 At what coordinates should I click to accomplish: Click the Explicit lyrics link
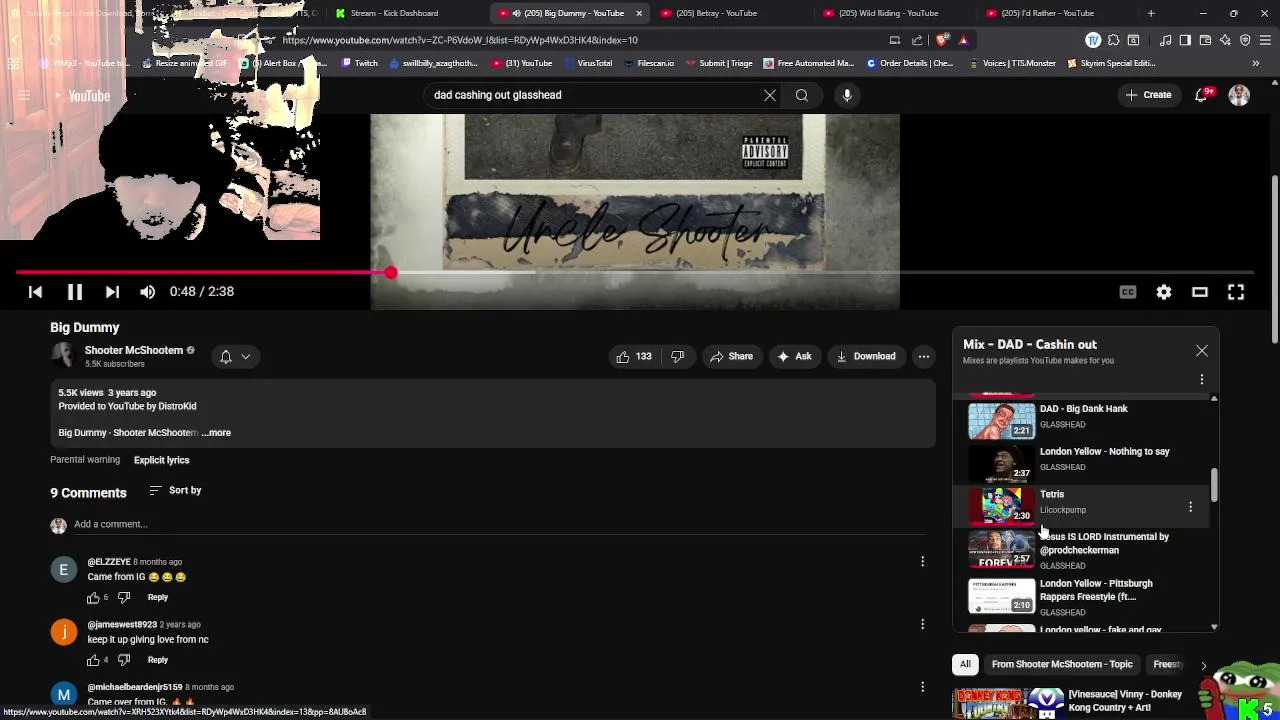click(x=161, y=460)
